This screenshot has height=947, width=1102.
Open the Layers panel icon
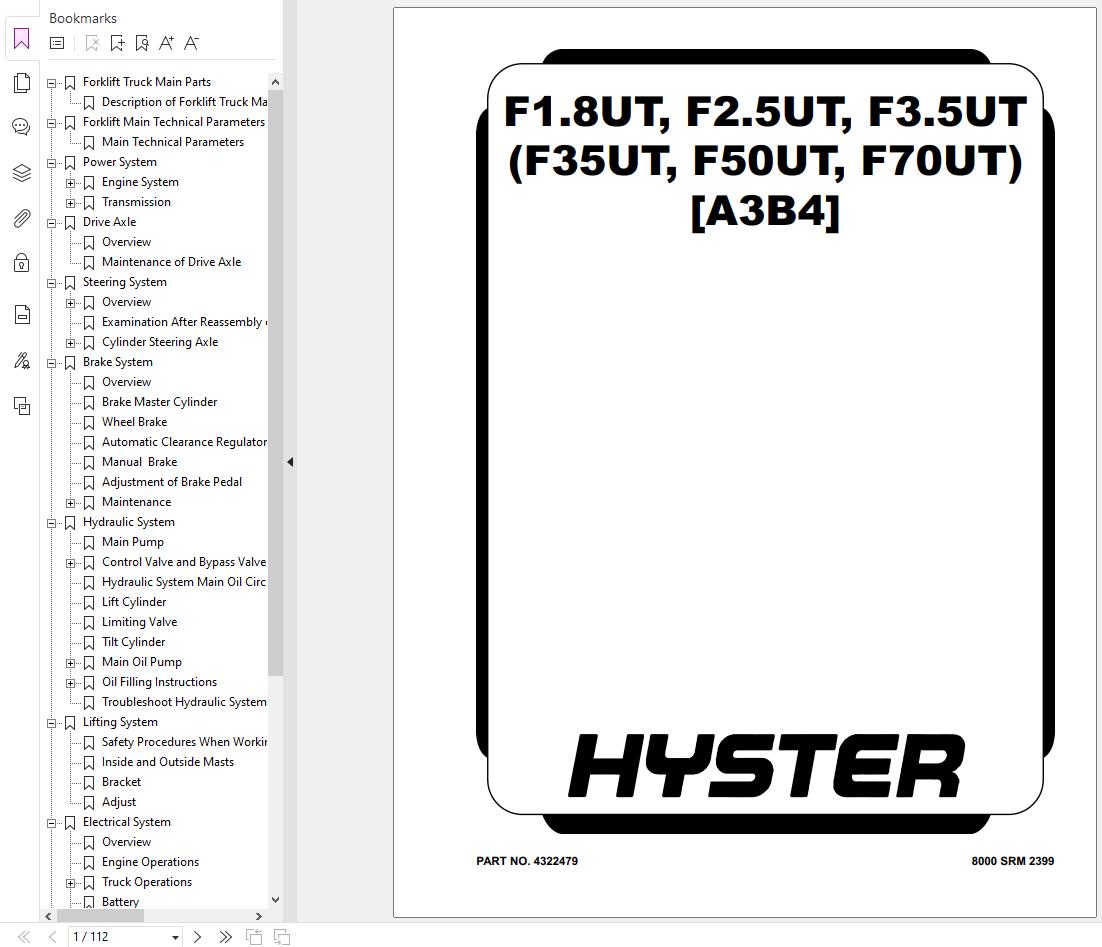[22, 173]
